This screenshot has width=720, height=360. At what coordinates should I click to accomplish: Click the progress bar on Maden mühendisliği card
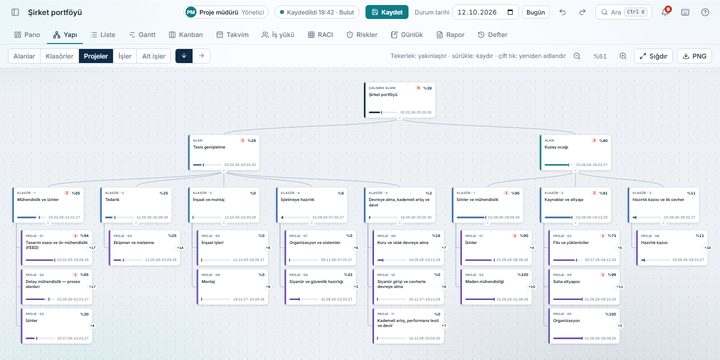pyautogui.click(x=480, y=299)
